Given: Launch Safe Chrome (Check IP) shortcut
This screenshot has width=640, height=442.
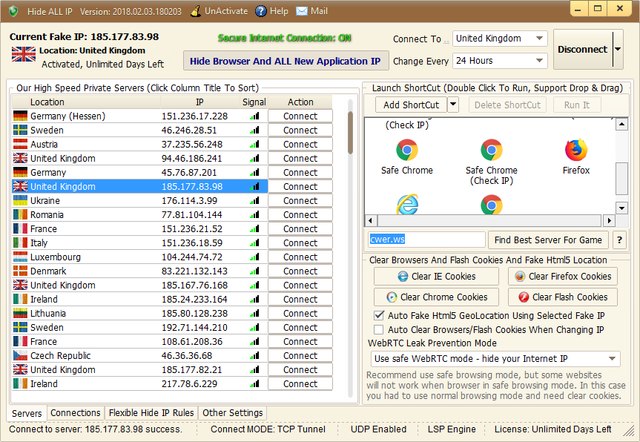Looking at the screenshot, I should click(491, 151).
